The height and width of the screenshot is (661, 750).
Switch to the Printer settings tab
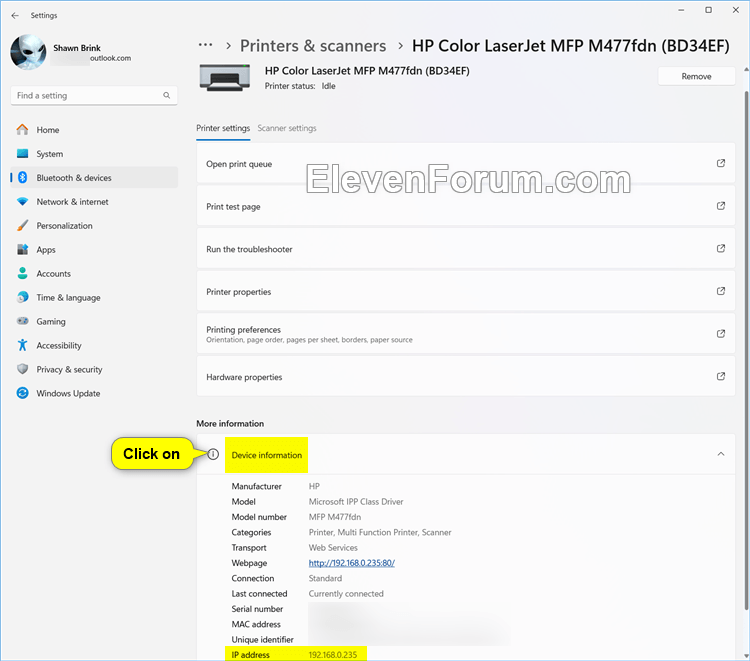[x=223, y=128]
